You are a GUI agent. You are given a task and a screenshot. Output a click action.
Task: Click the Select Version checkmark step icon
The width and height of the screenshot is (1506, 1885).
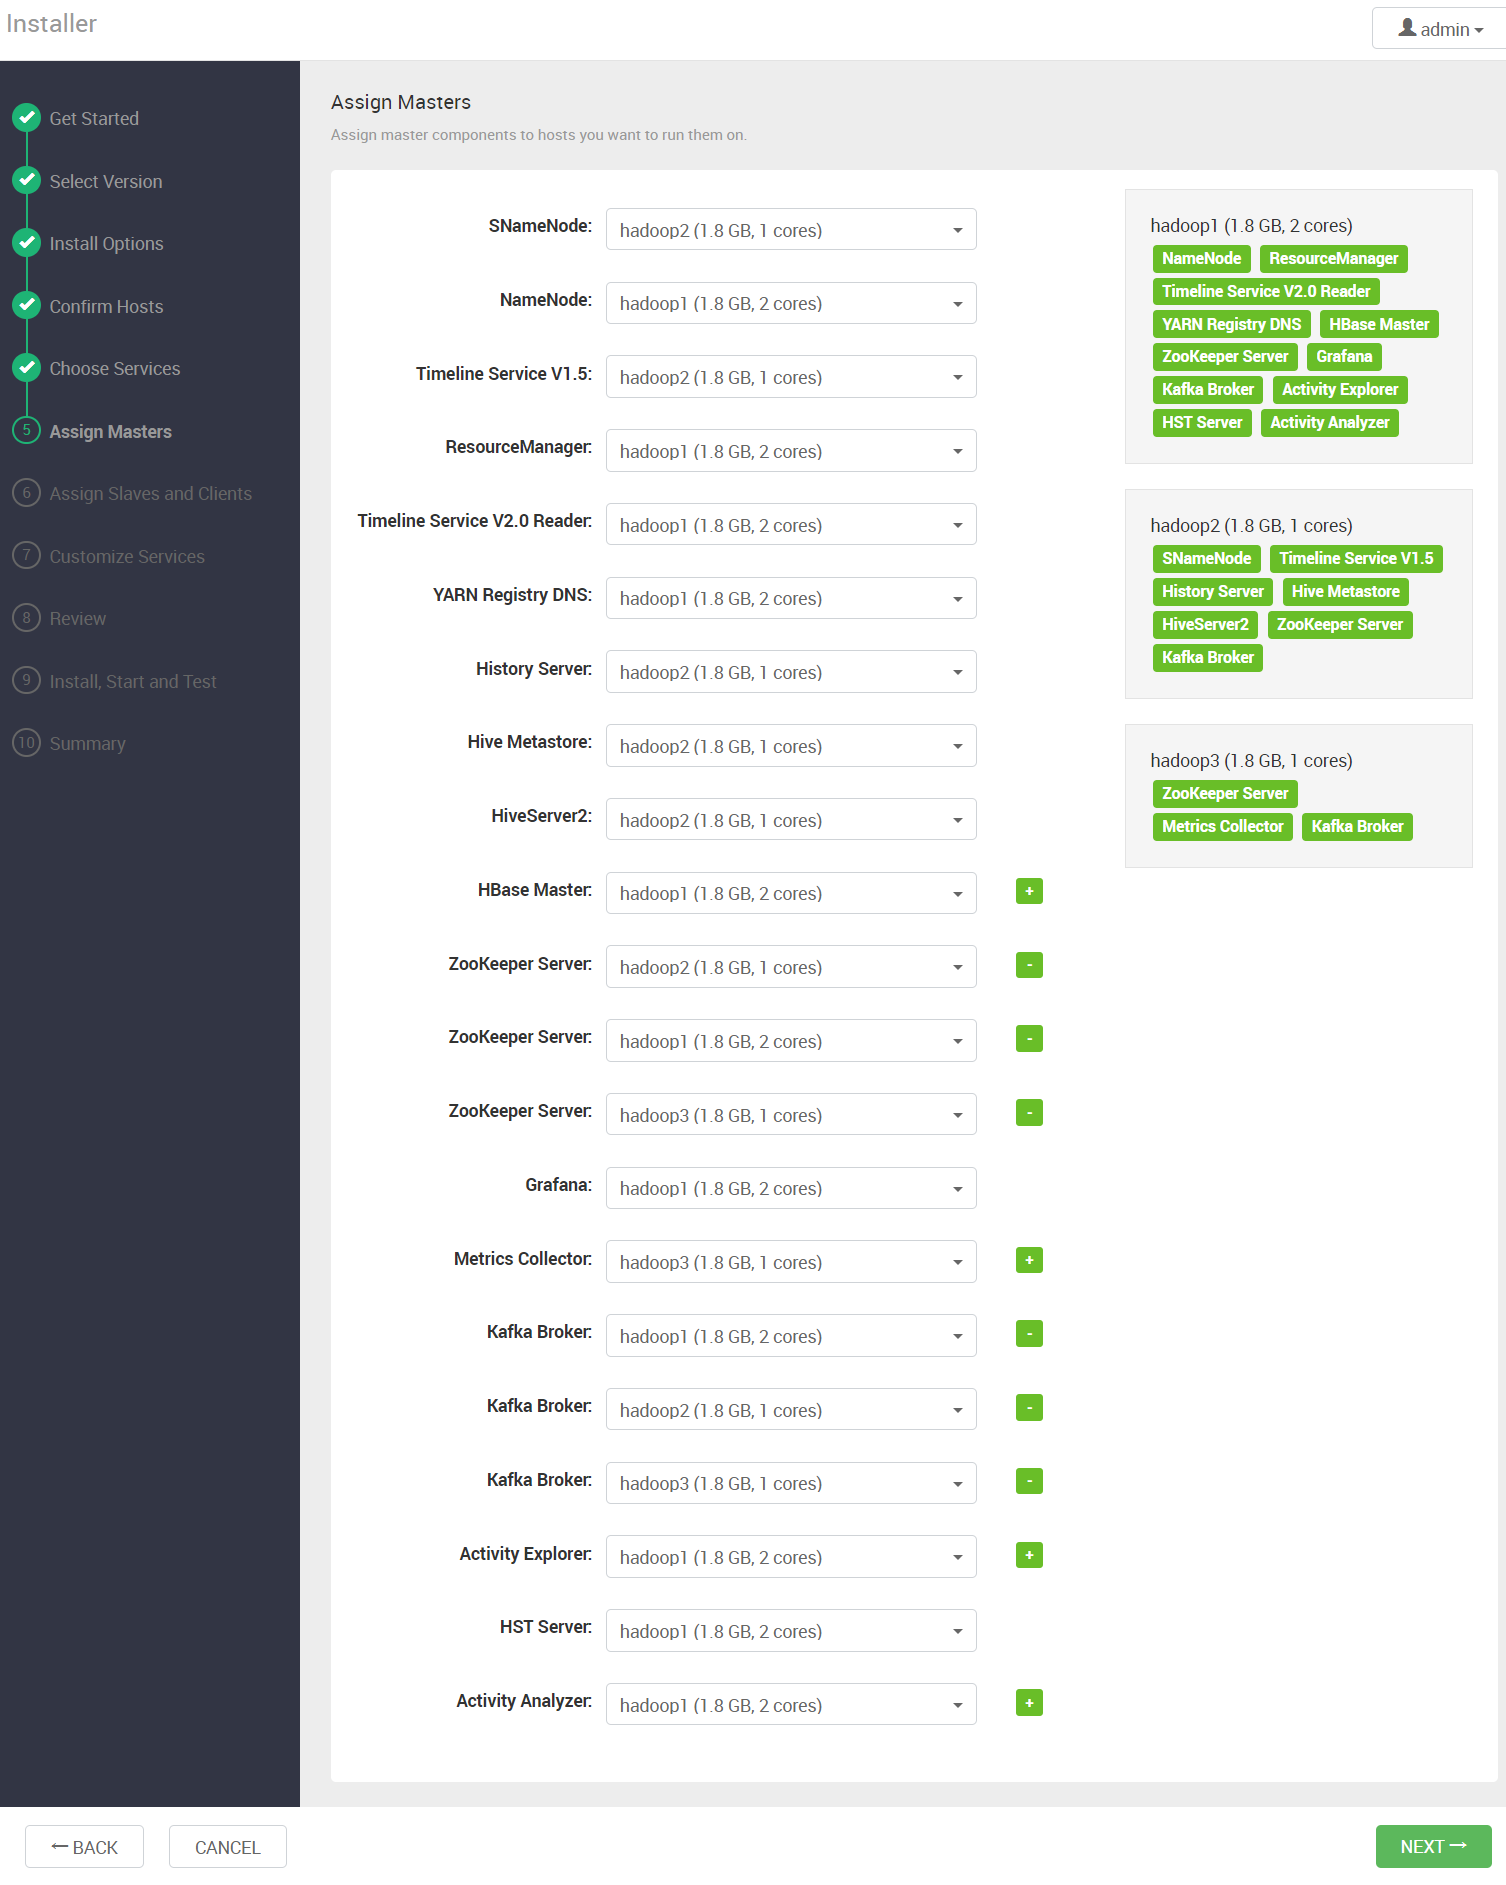[x=27, y=180]
